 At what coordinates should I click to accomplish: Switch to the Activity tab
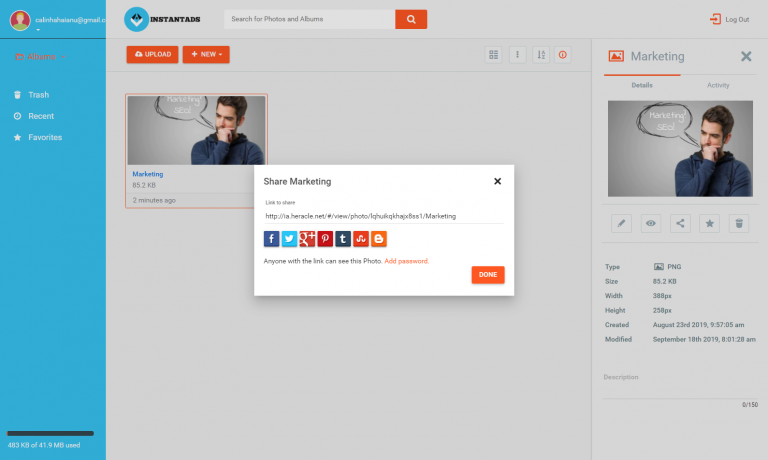[x=718, y=85]
